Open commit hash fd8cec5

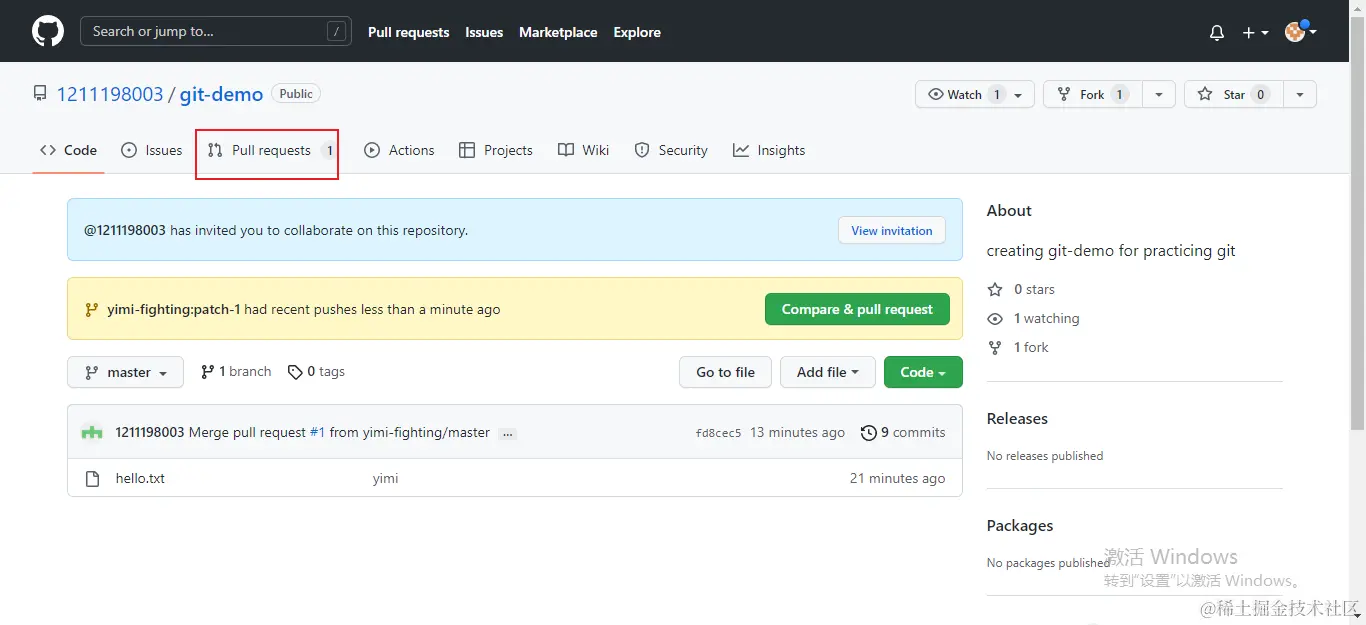click(718, 433)
